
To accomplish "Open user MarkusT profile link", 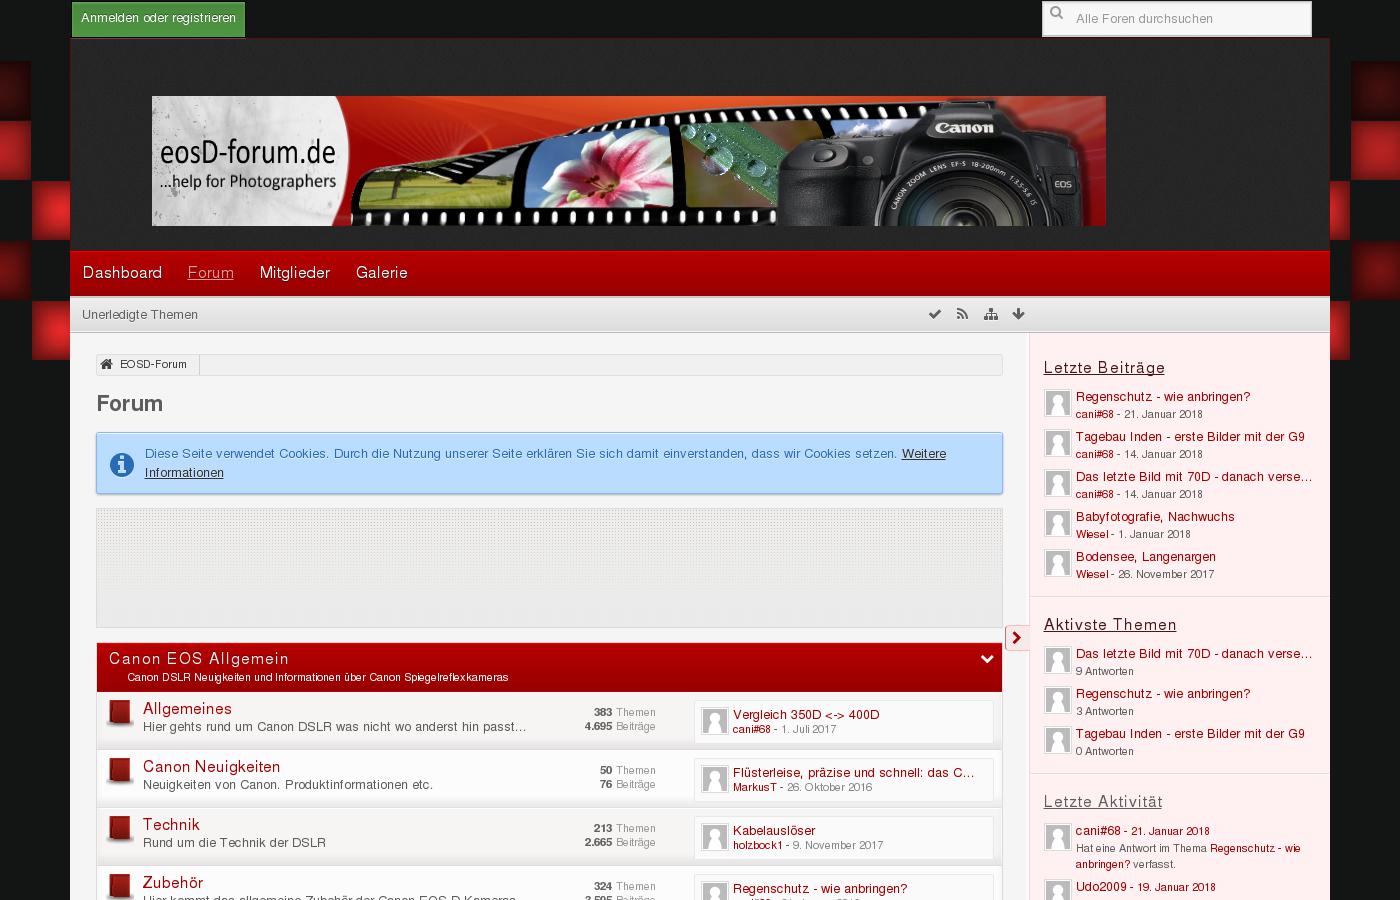I will click(x=755, y=788).
